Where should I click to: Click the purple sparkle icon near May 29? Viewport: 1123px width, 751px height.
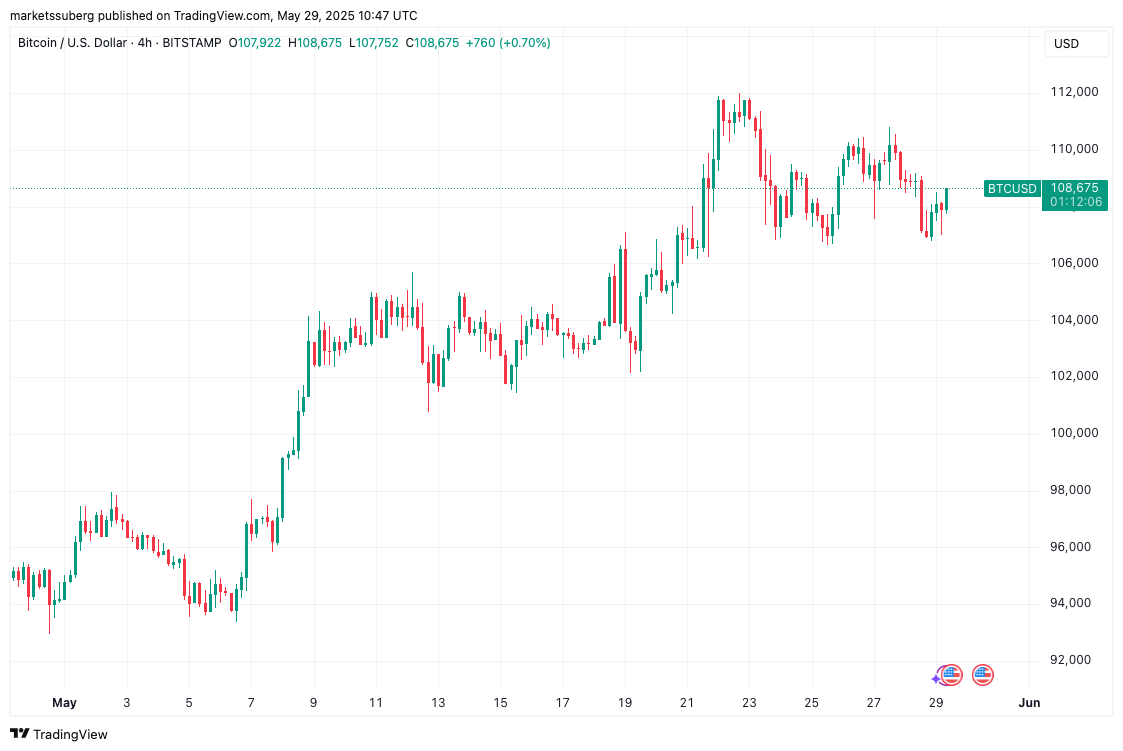(936, 679)
